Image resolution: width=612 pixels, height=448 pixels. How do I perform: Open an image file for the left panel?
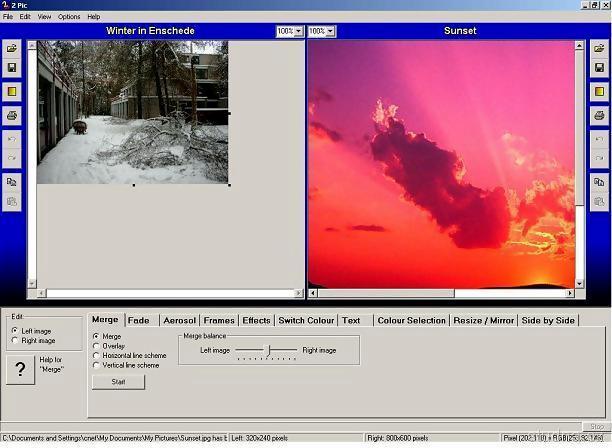12,48
